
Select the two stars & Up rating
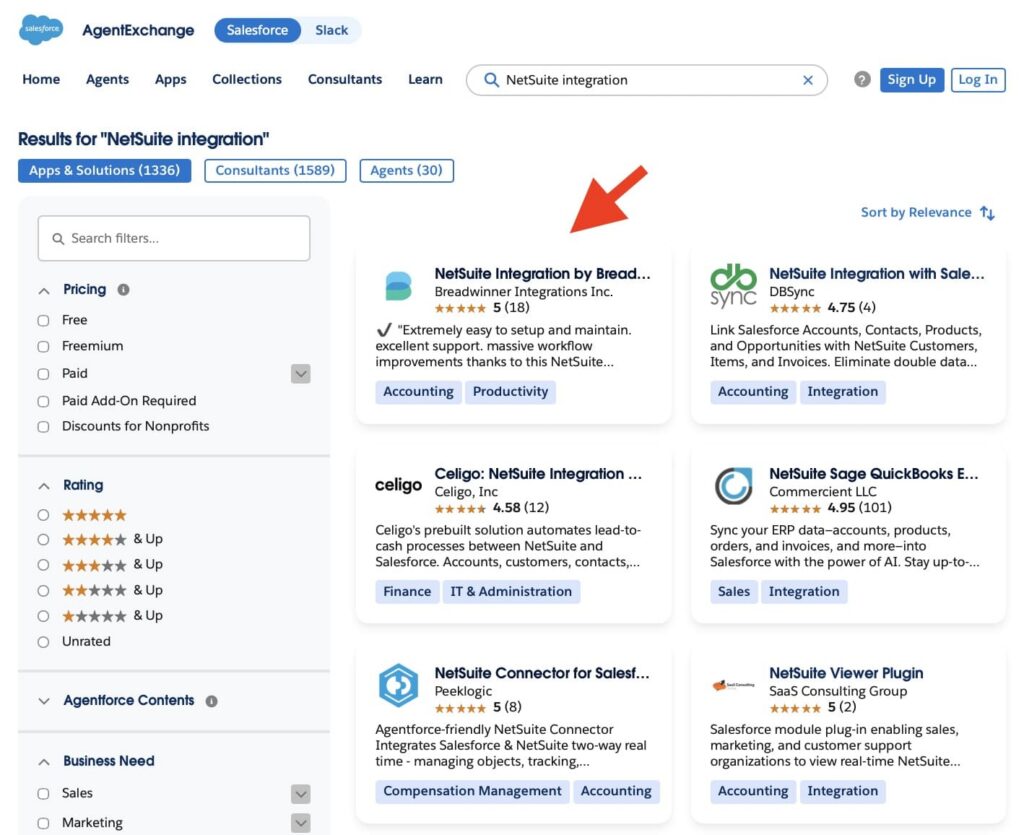tap(43, 591)
